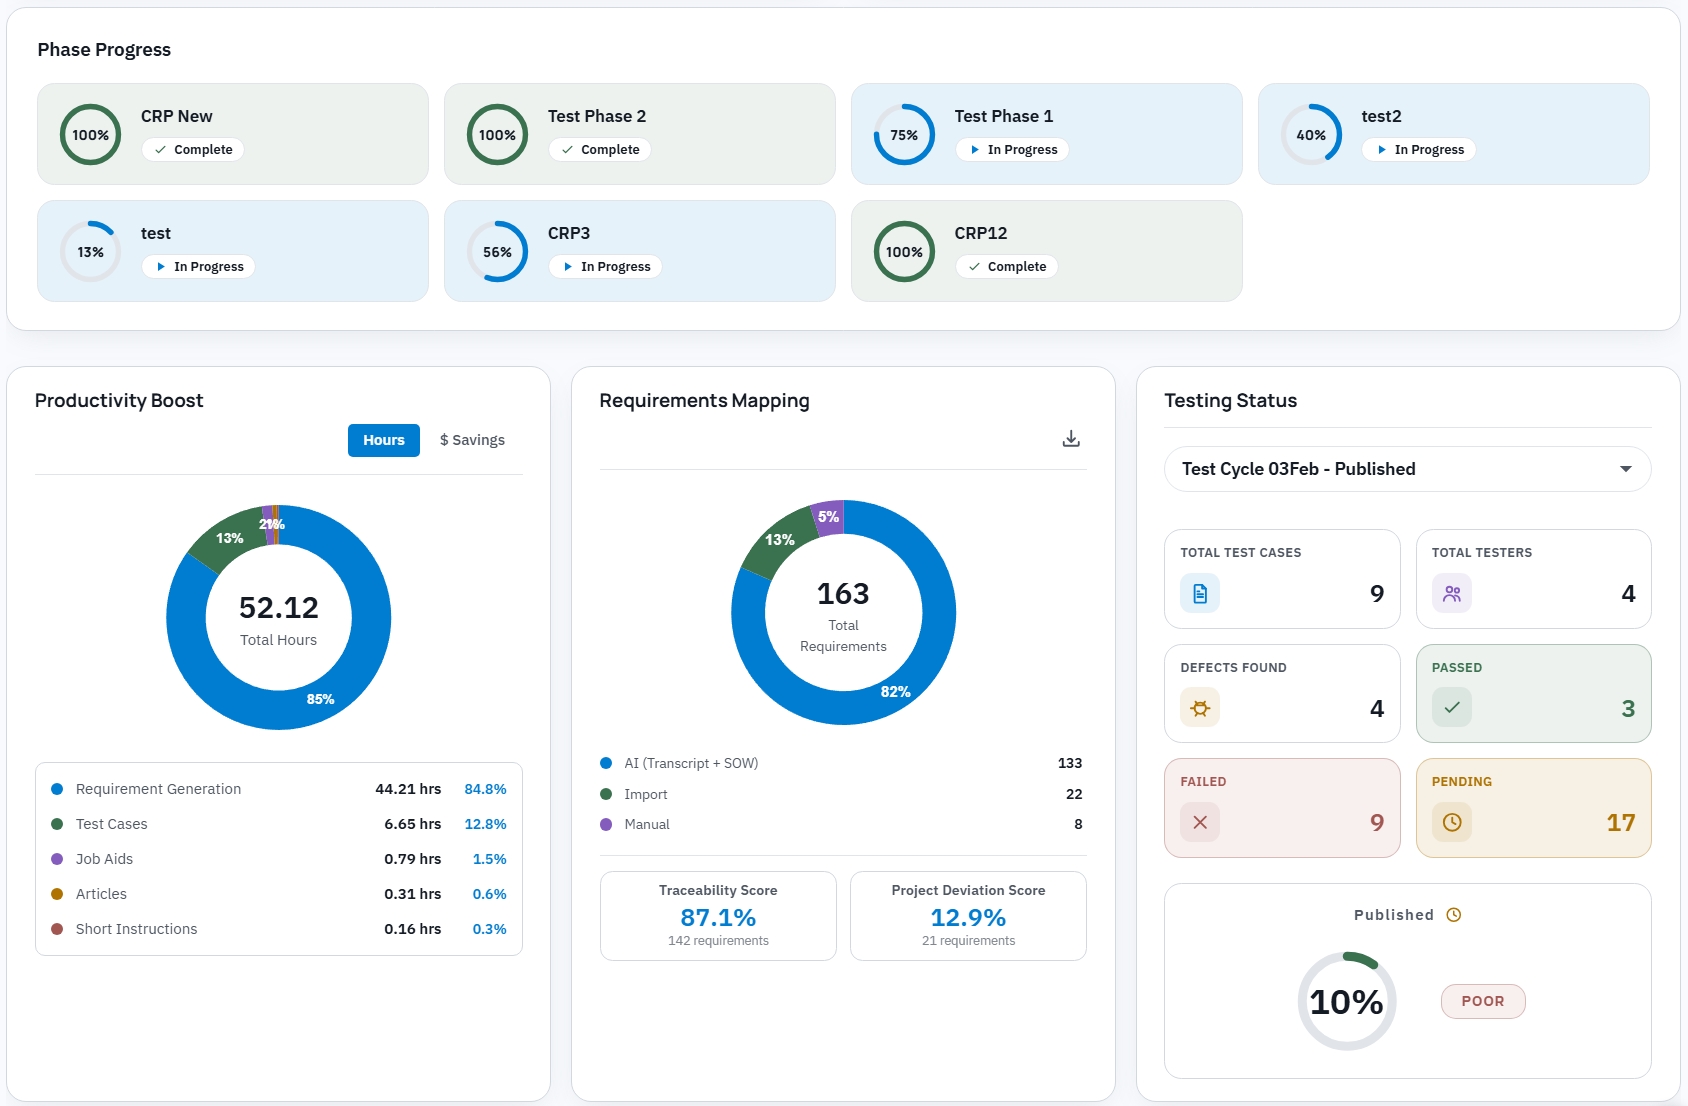Click the POOR rating badge
1688x1106 pixels.
(1483, 1001)
